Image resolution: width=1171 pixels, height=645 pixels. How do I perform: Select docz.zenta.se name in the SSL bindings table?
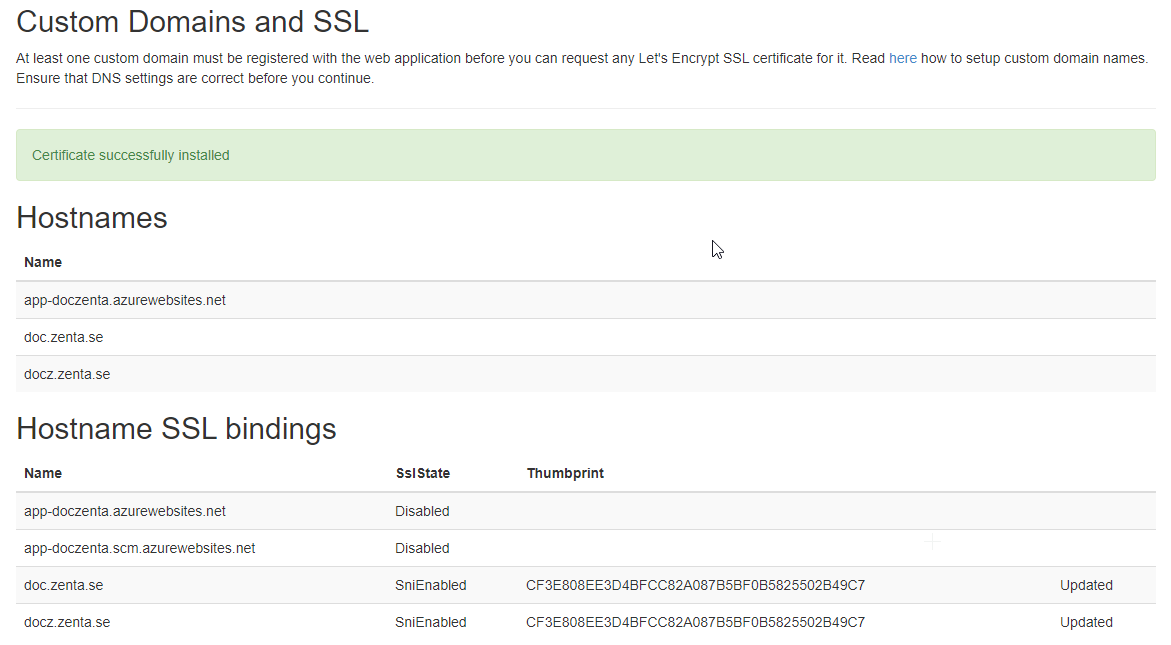[x=67, y=622]
